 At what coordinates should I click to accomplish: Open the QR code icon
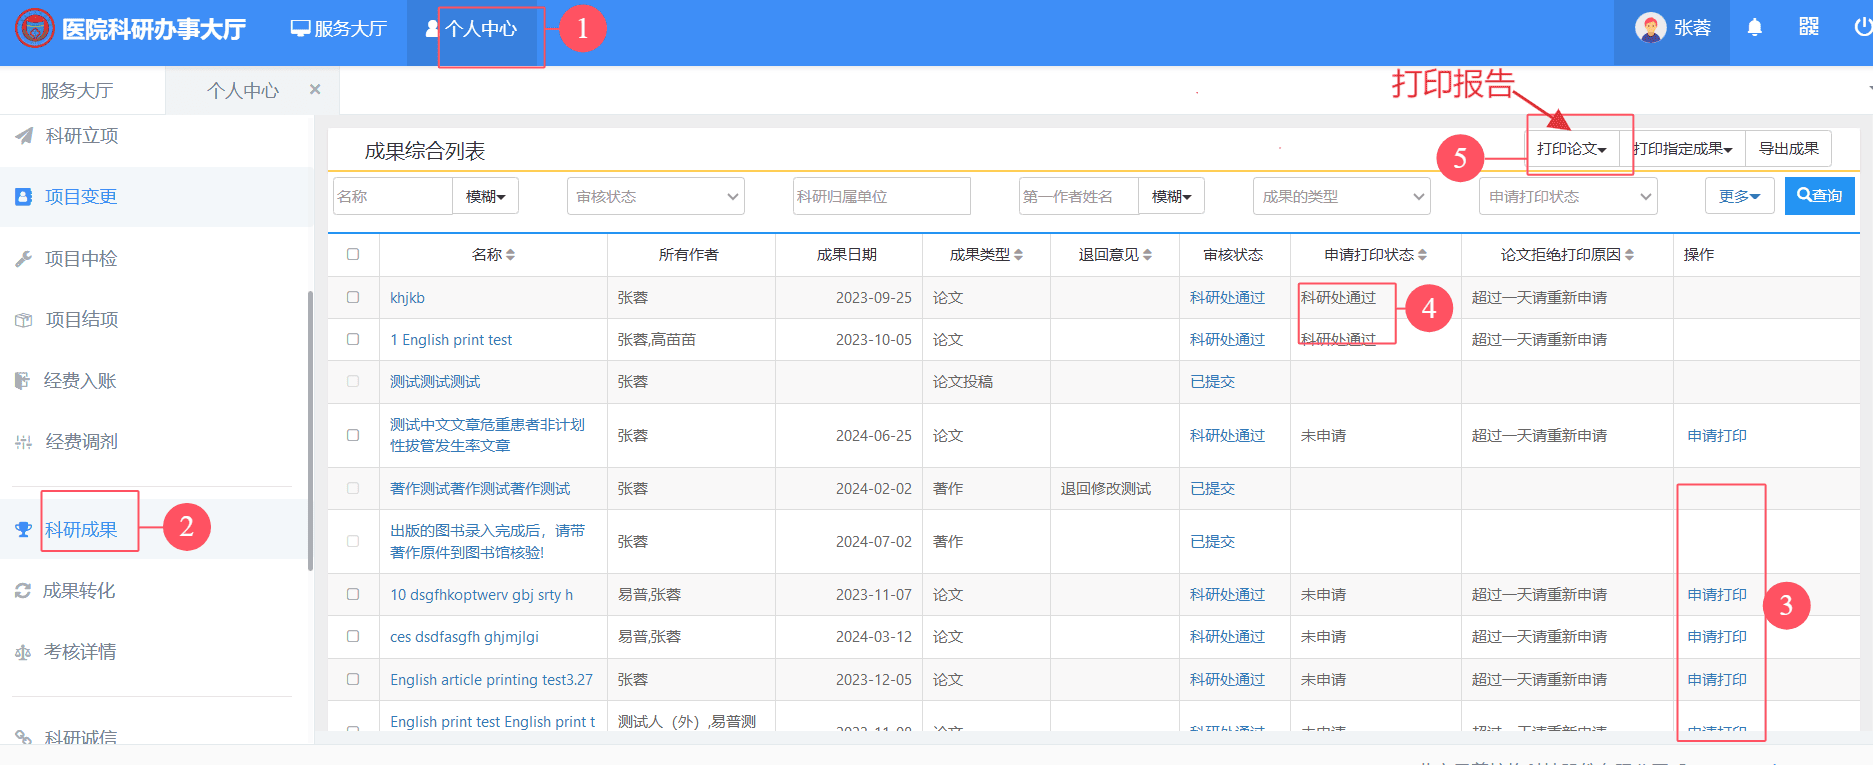[x=1809, y=27]
